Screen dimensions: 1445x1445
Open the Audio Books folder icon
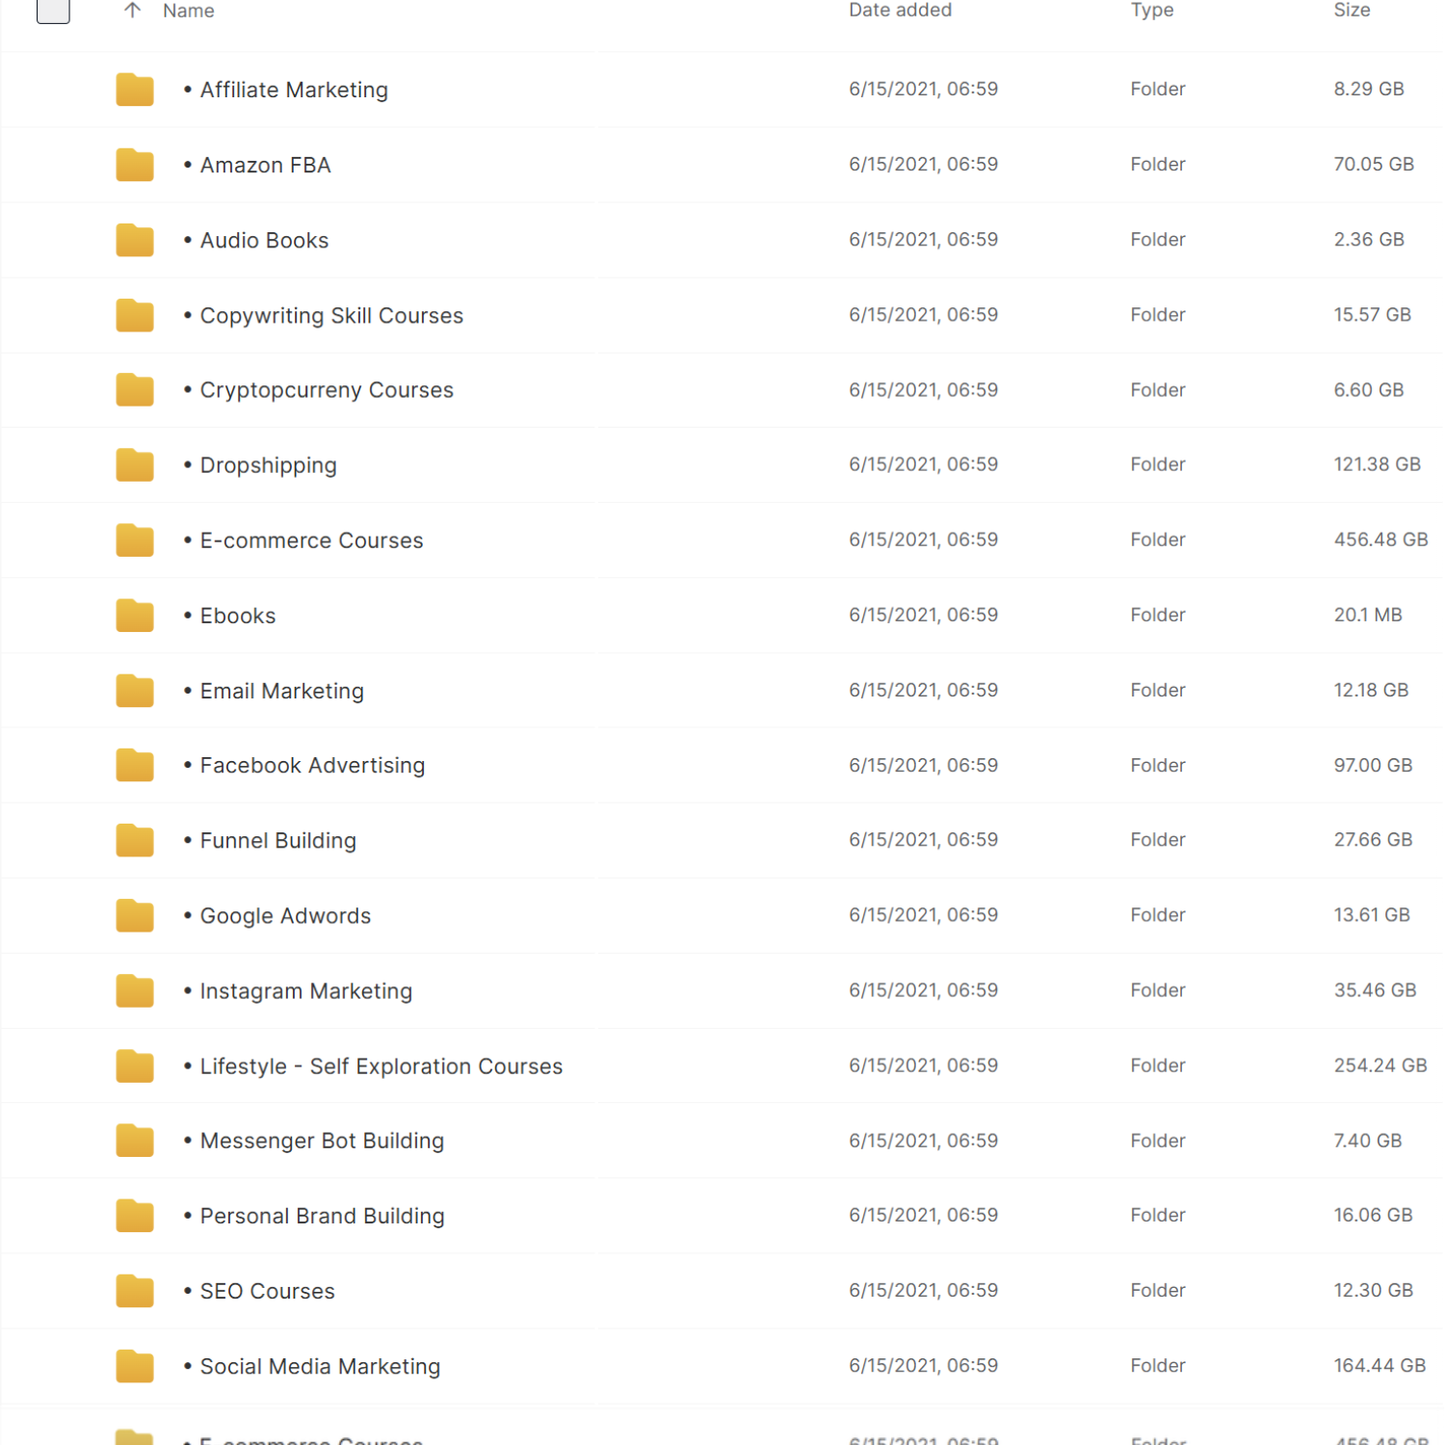tap(134, 240)
